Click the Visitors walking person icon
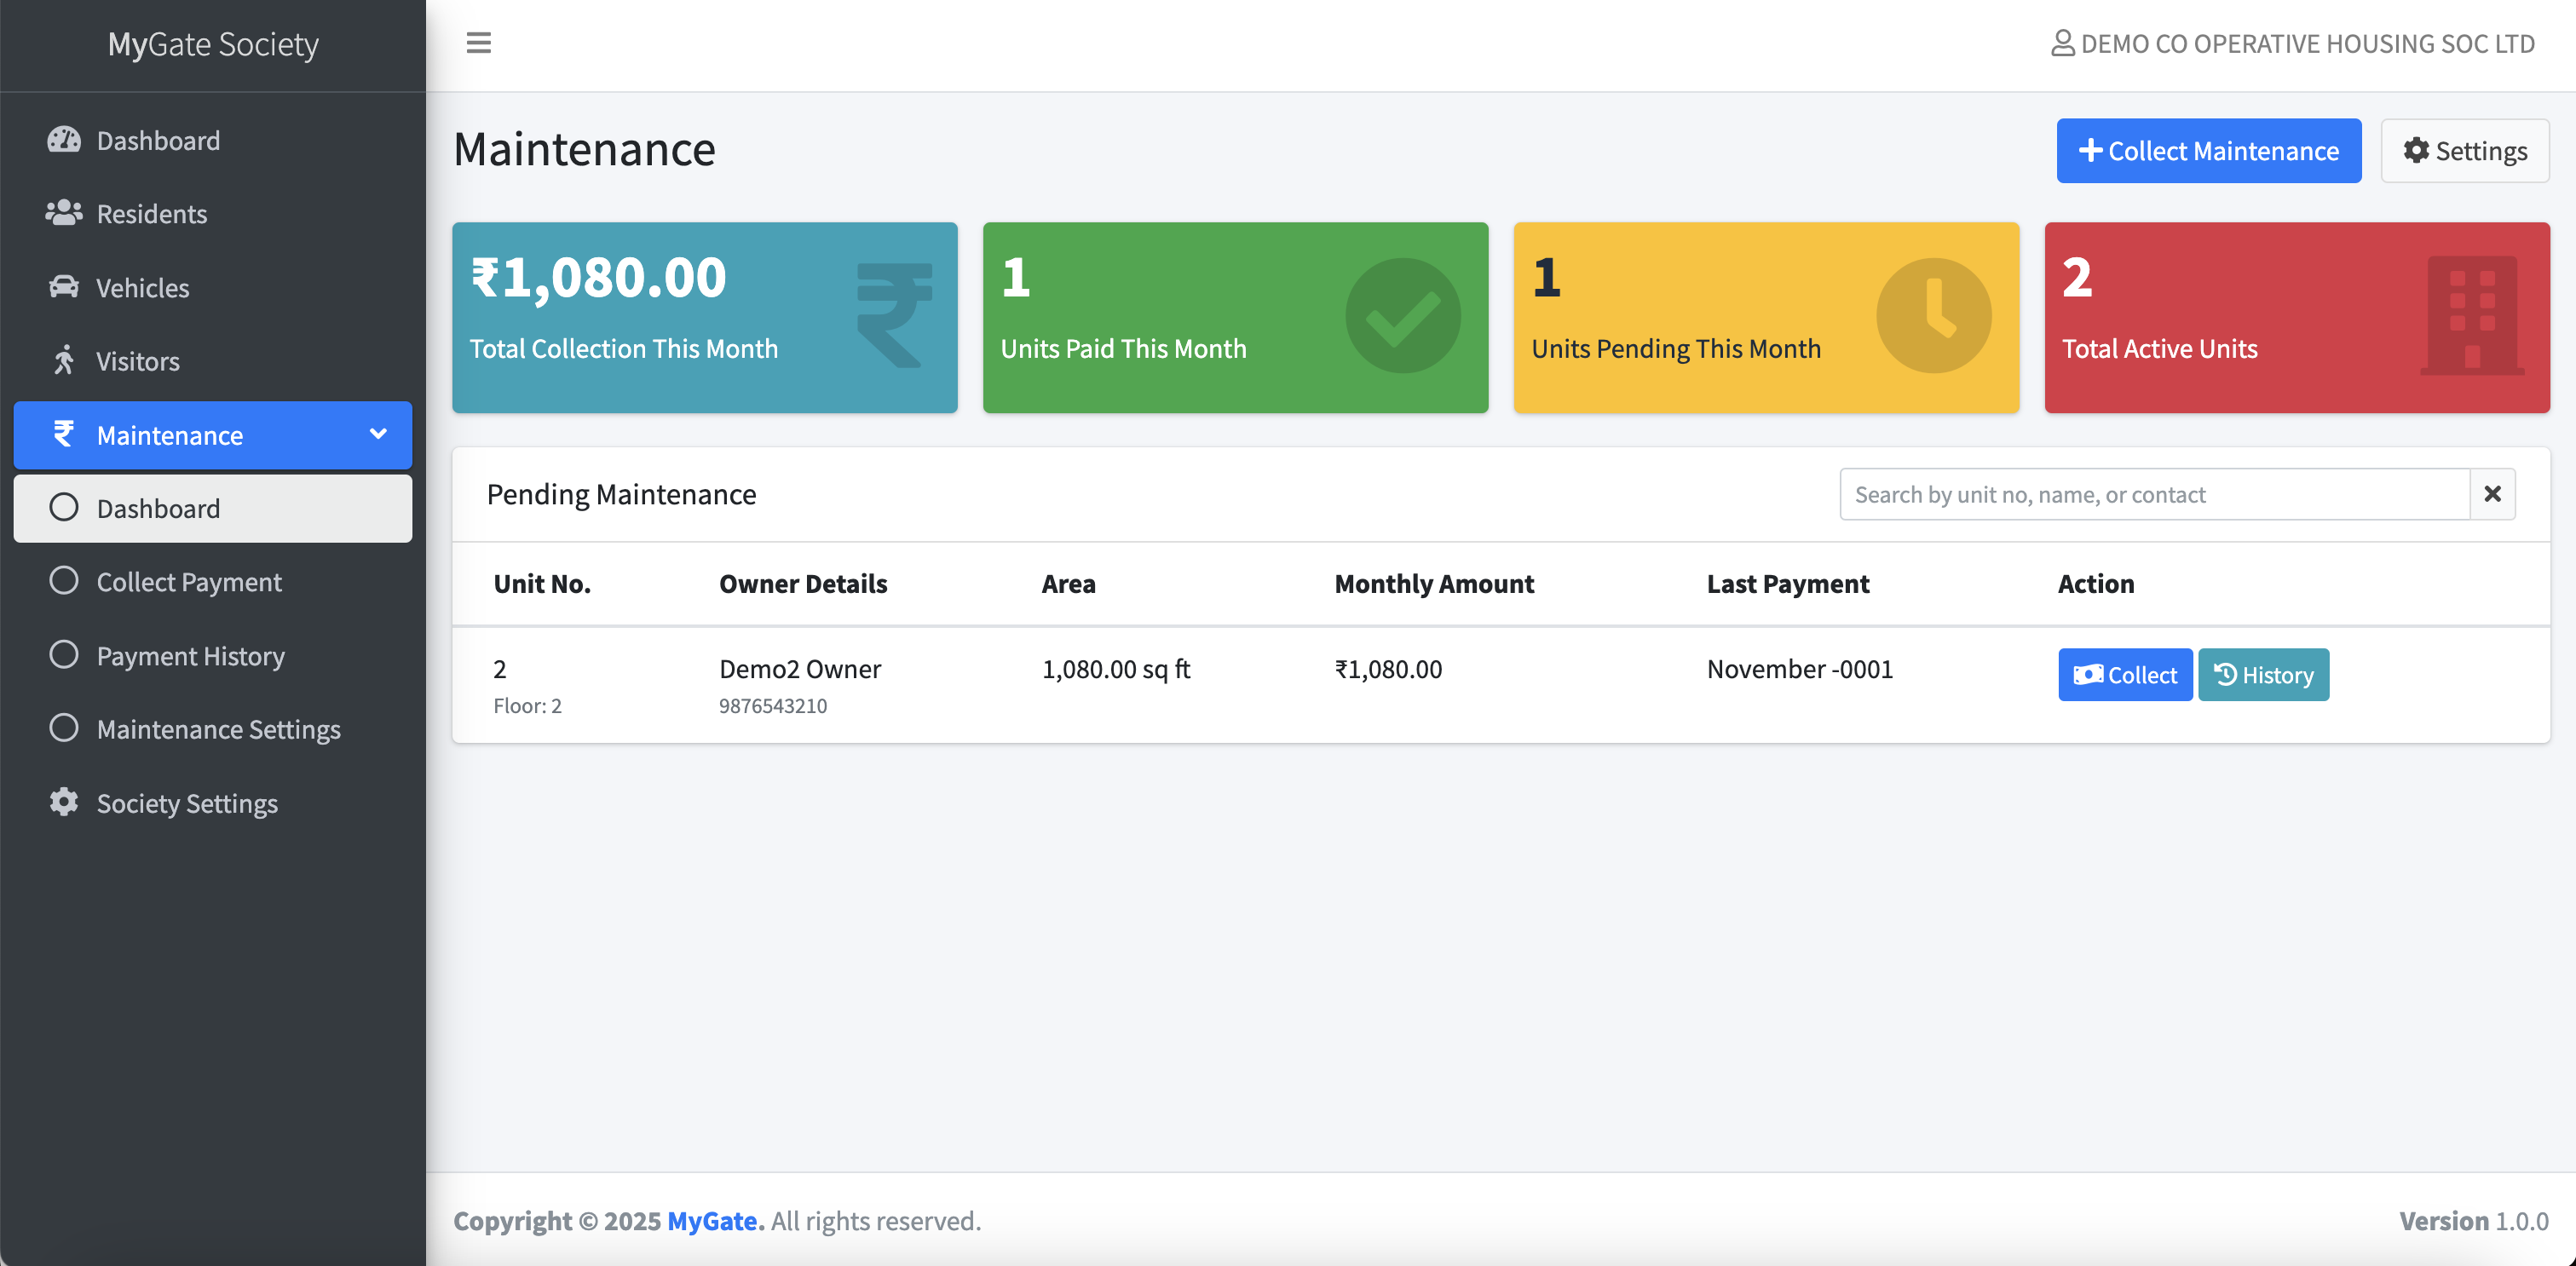Image resolution: width=2576 pixels, height=1266 pixels. [x=64, y=360]
